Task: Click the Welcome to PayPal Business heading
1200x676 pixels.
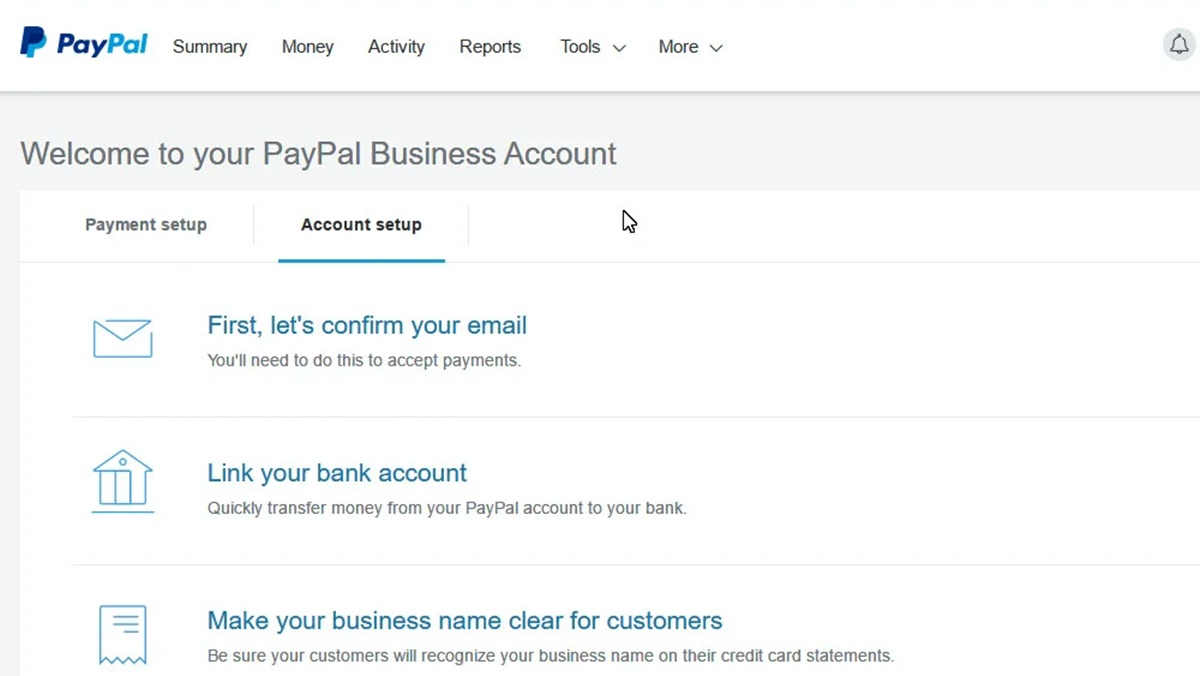Action: [318, 154]
